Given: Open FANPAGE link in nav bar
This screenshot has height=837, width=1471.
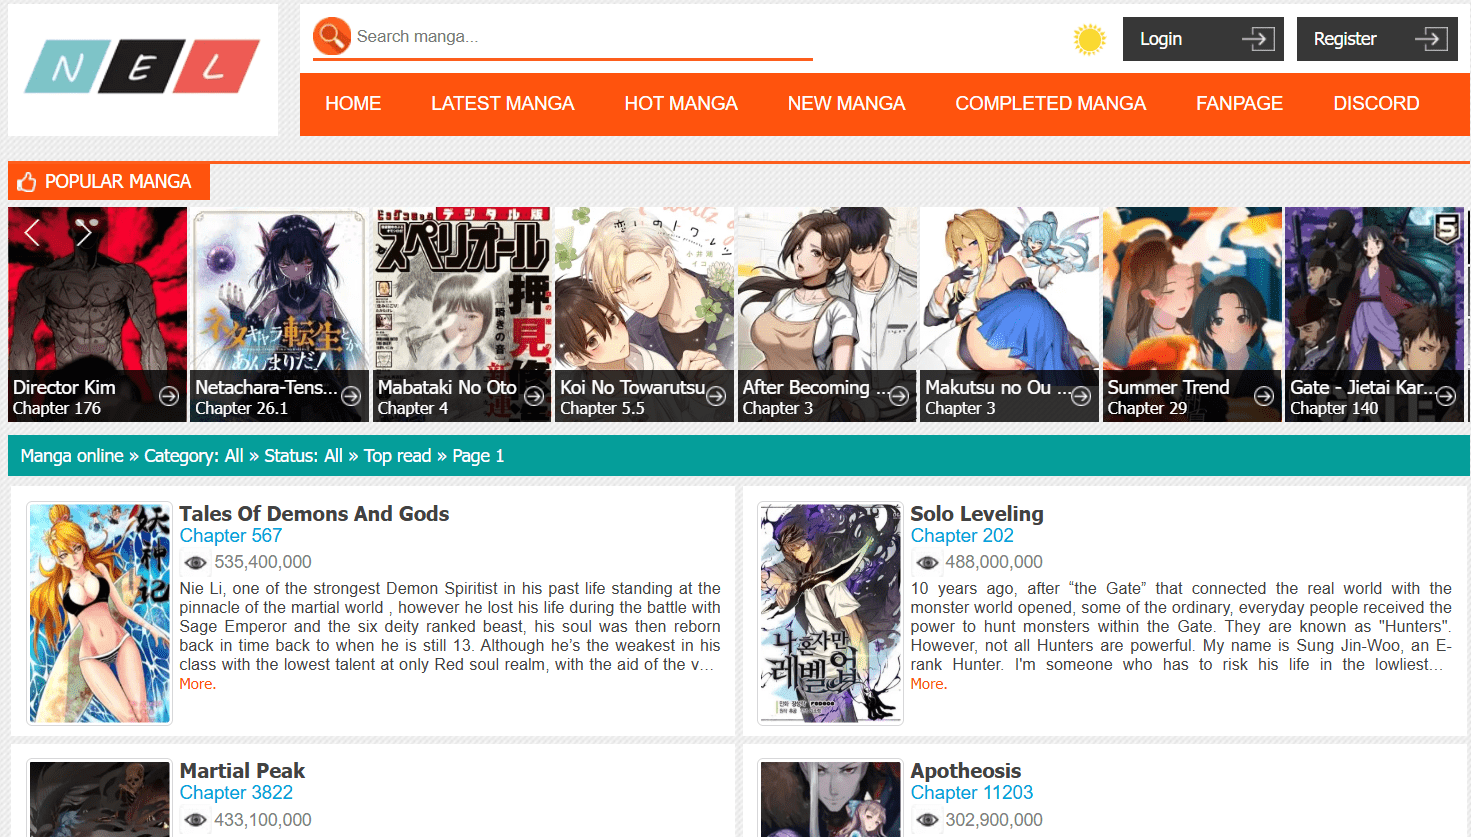Looking at the screenshot, I should pyautogui.click(x=1239, y=104).
